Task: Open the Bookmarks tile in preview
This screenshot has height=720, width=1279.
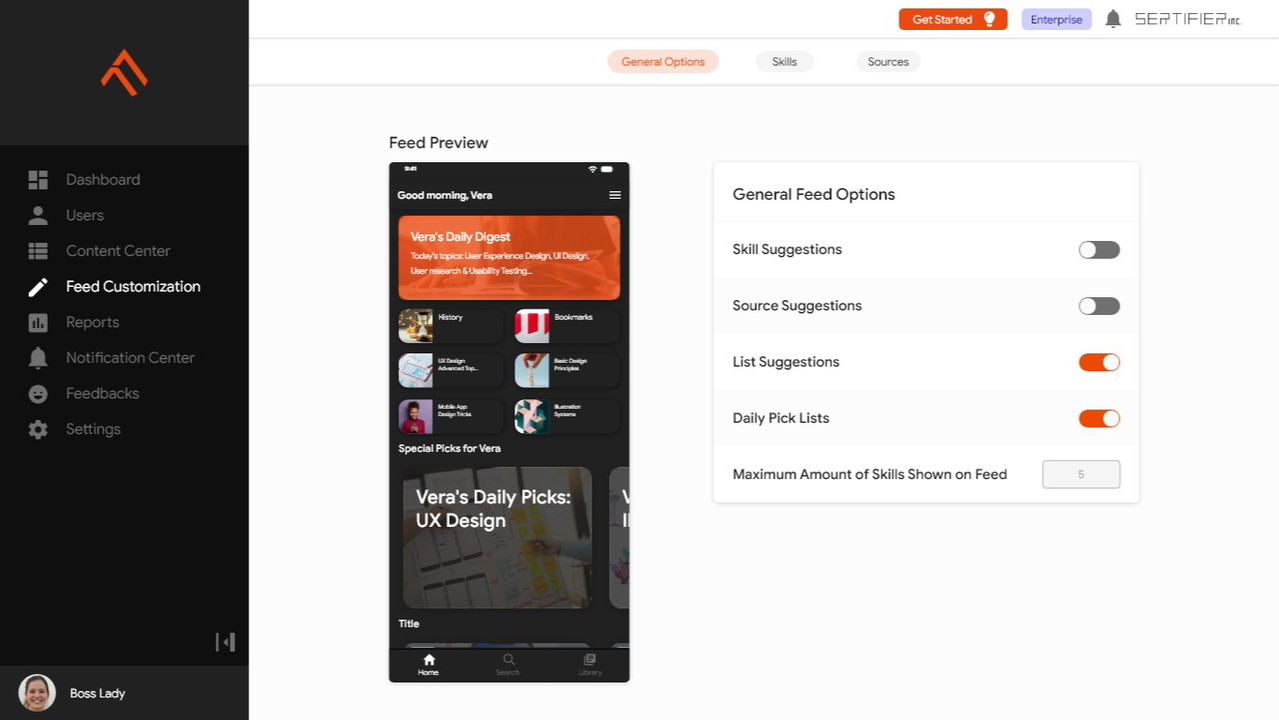Action: click(x=567, y=326)
